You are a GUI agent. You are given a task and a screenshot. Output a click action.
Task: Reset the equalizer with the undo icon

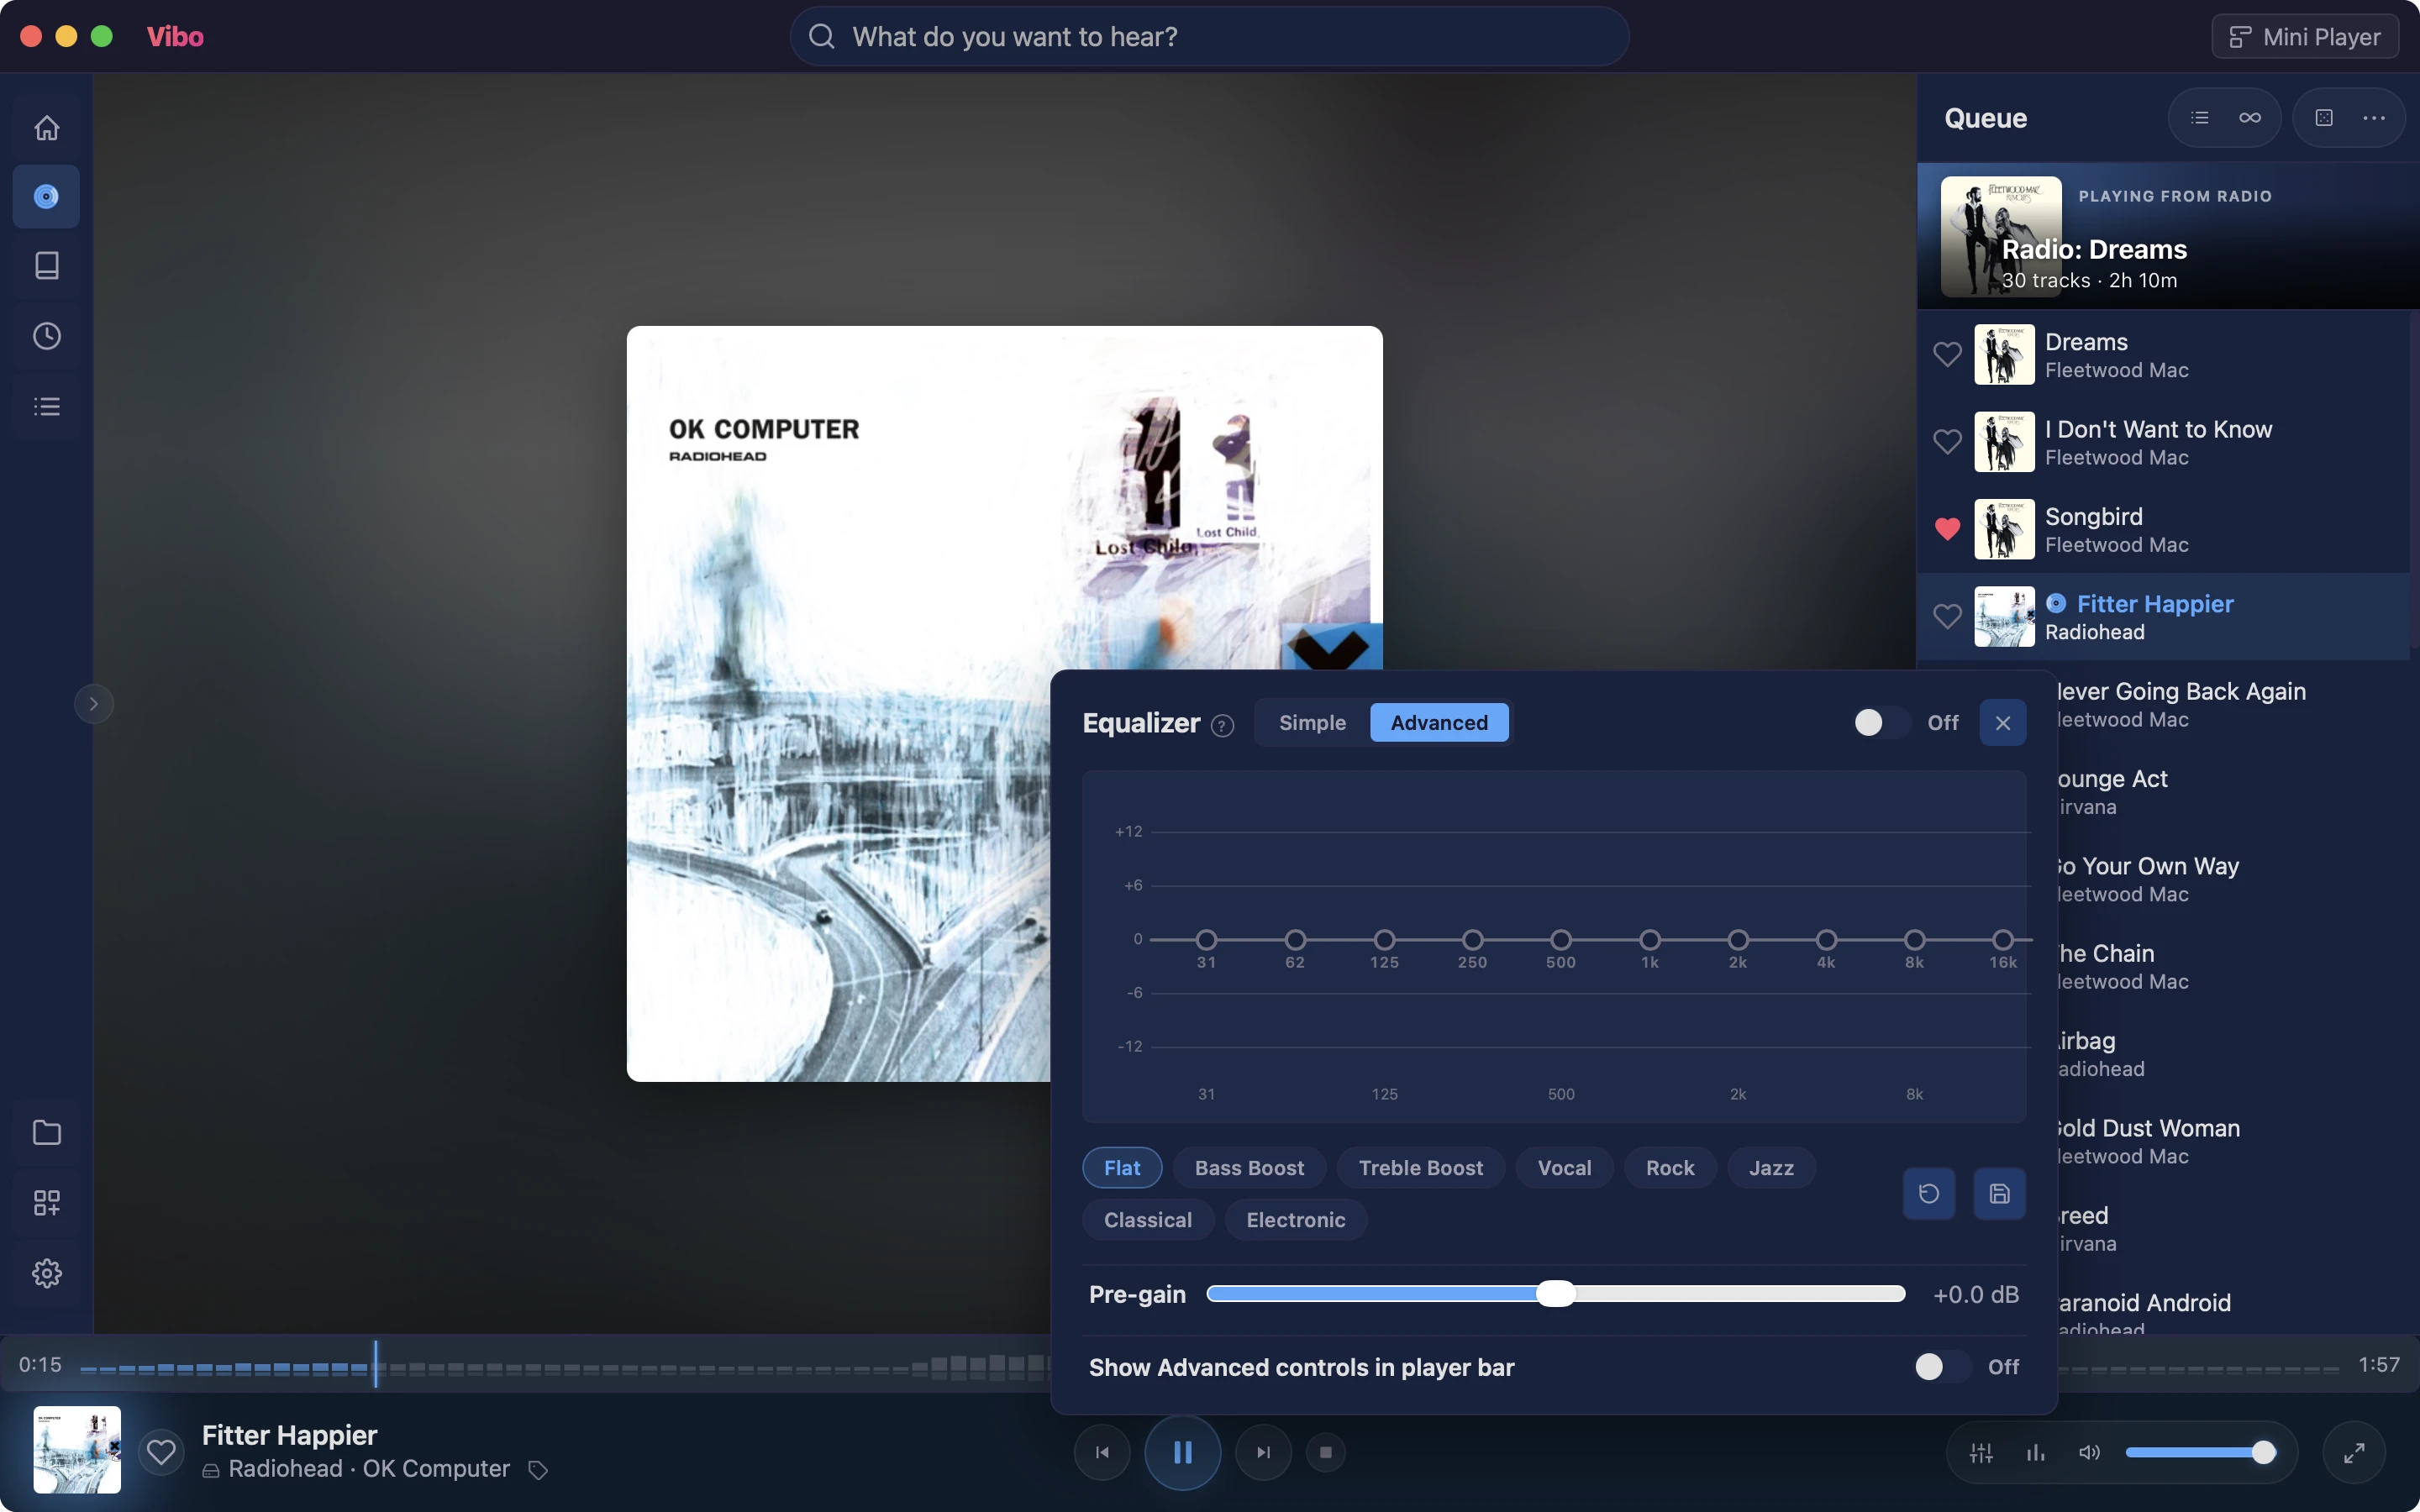pos(1929,1193)
